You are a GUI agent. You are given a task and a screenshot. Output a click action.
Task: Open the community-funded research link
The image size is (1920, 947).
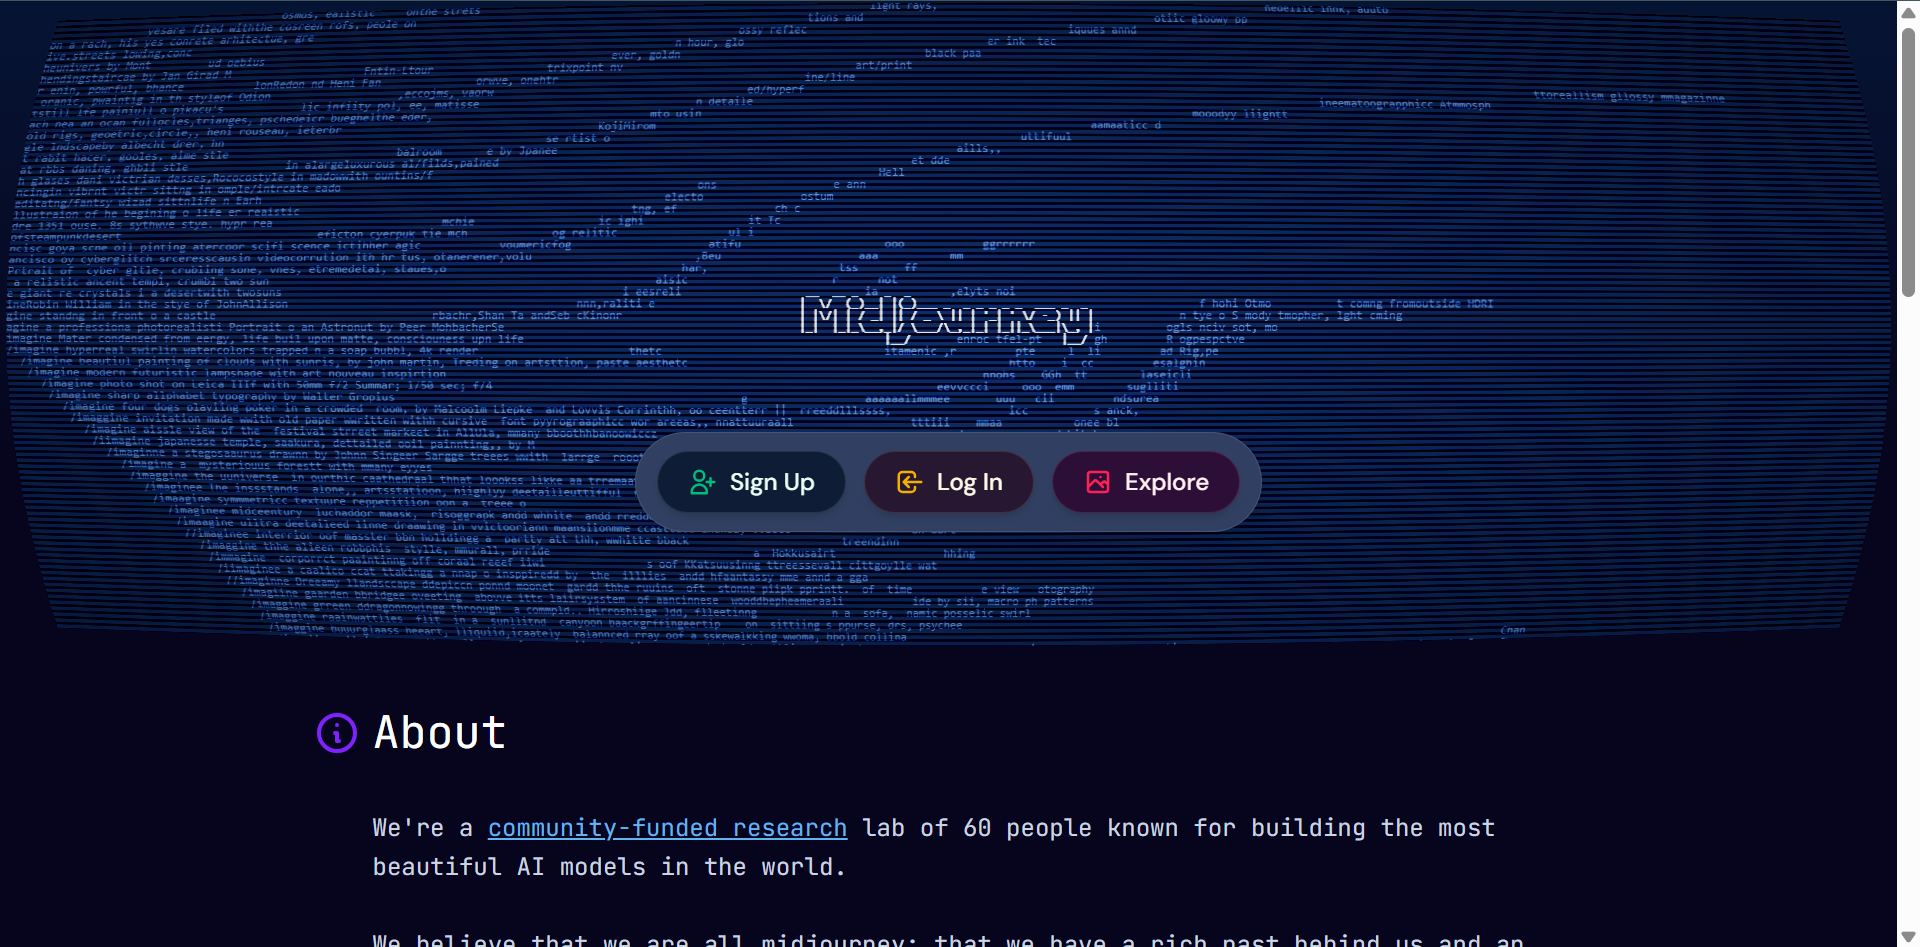(667, 828)
